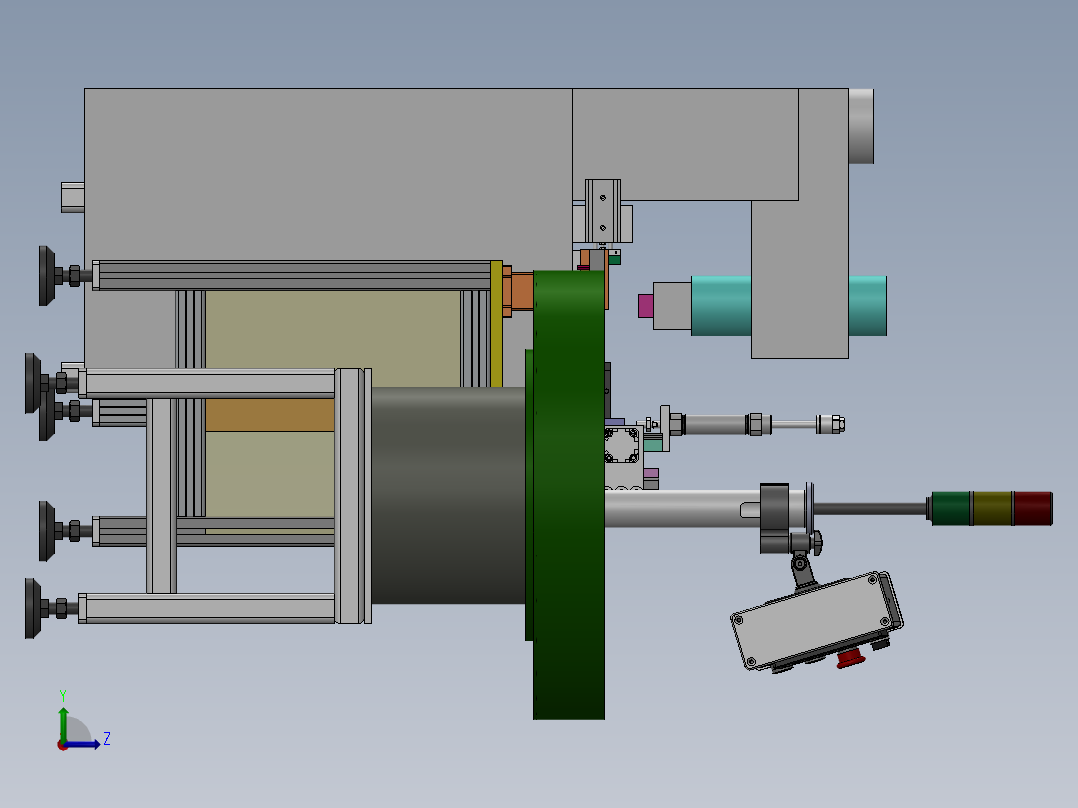Select the large green disc wheel
Image resolution: width=1078 pixels, height=808 pixels.
pos(569,494)
